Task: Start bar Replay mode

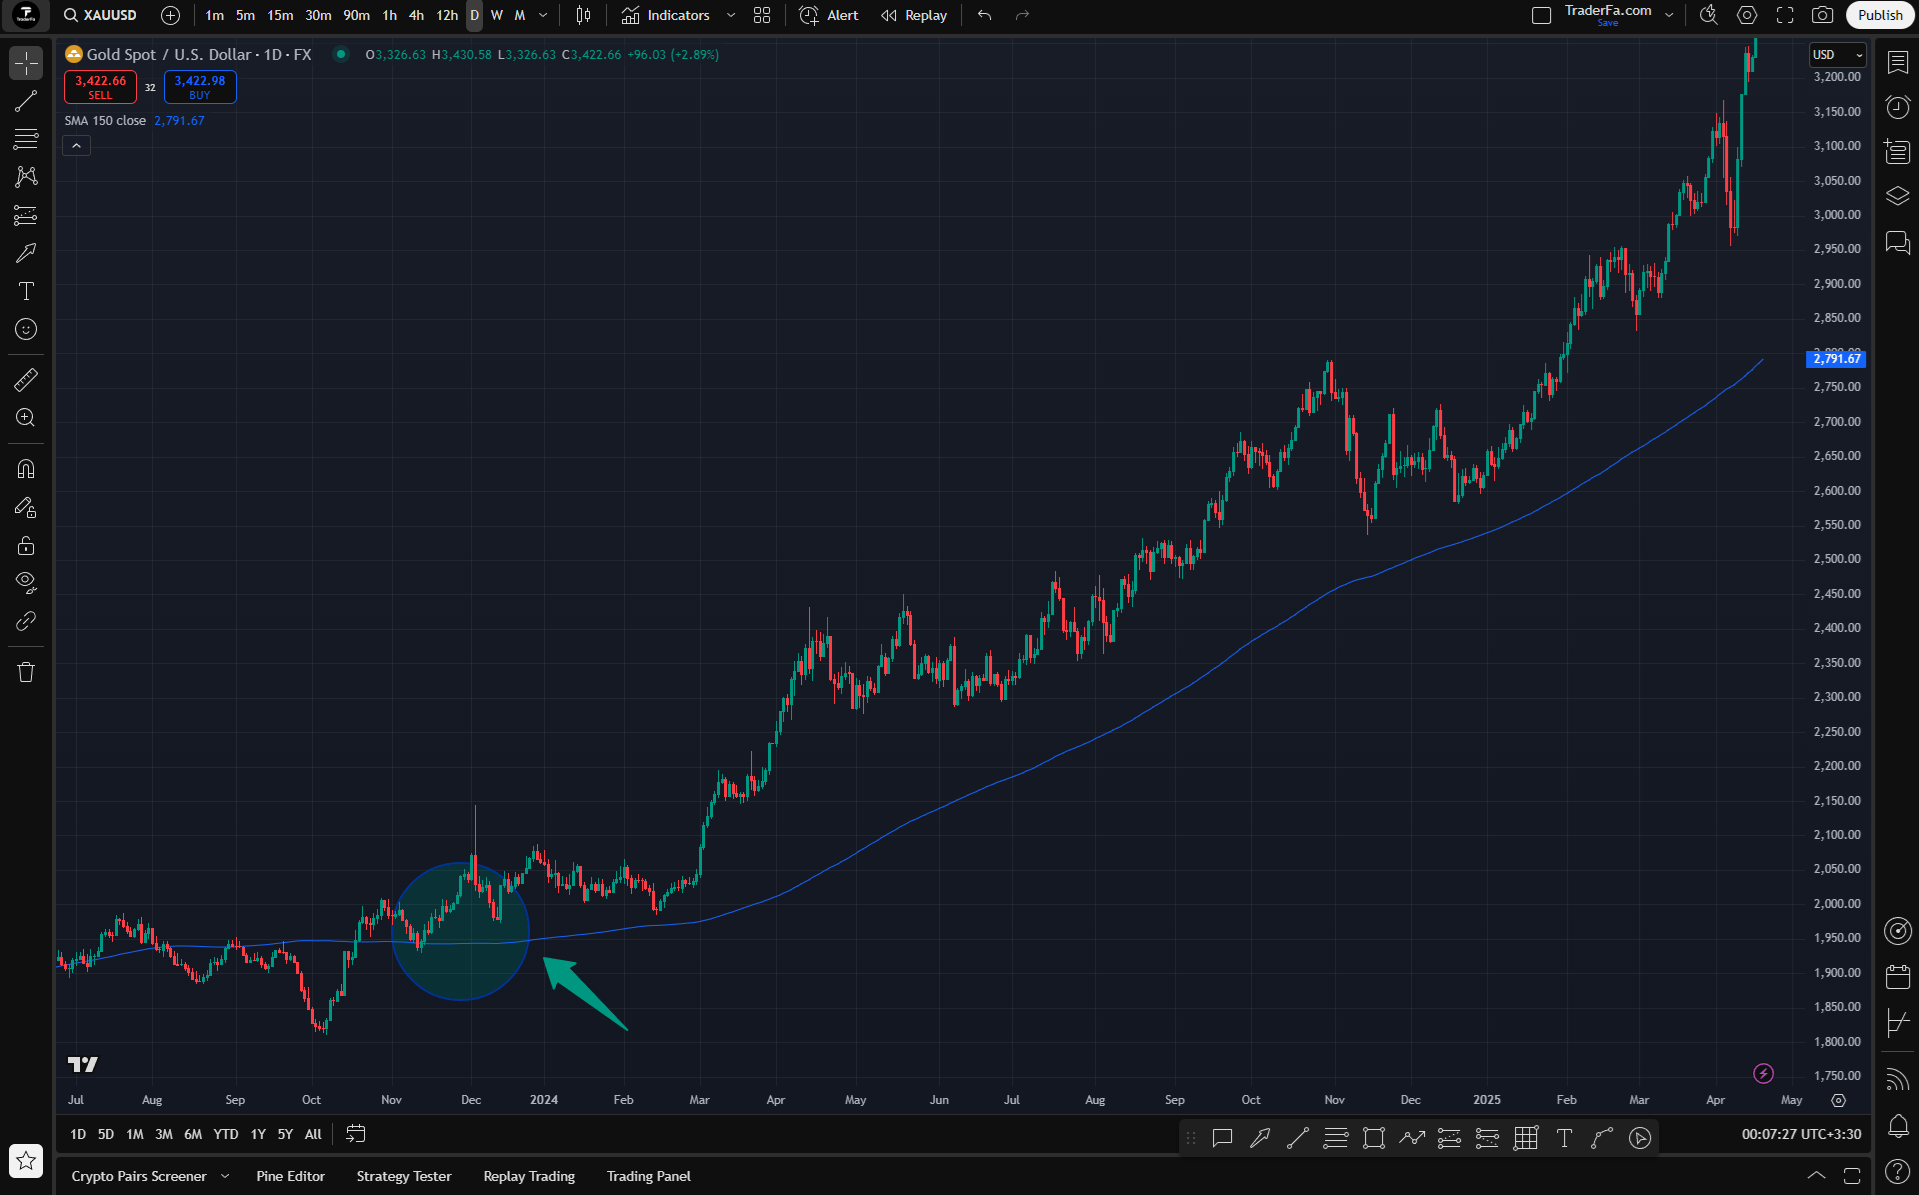Action: click(x=914, y=15)
